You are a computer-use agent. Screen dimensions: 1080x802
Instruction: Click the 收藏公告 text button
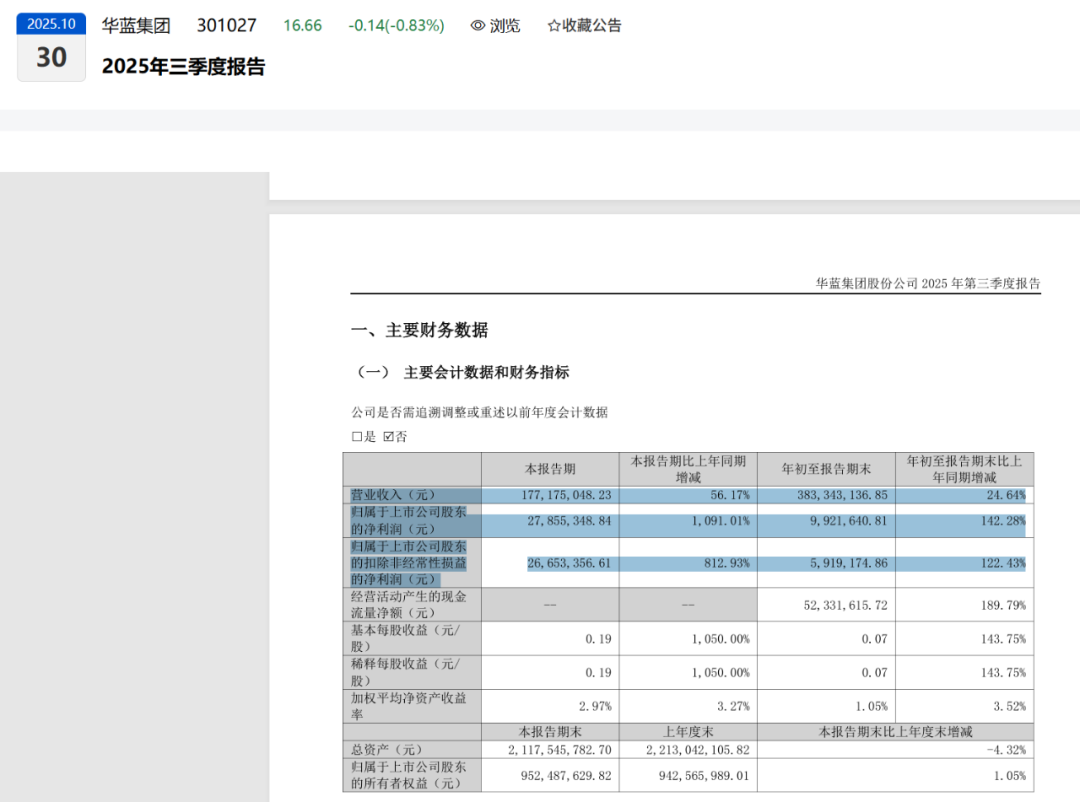click(x=592, y=26)
